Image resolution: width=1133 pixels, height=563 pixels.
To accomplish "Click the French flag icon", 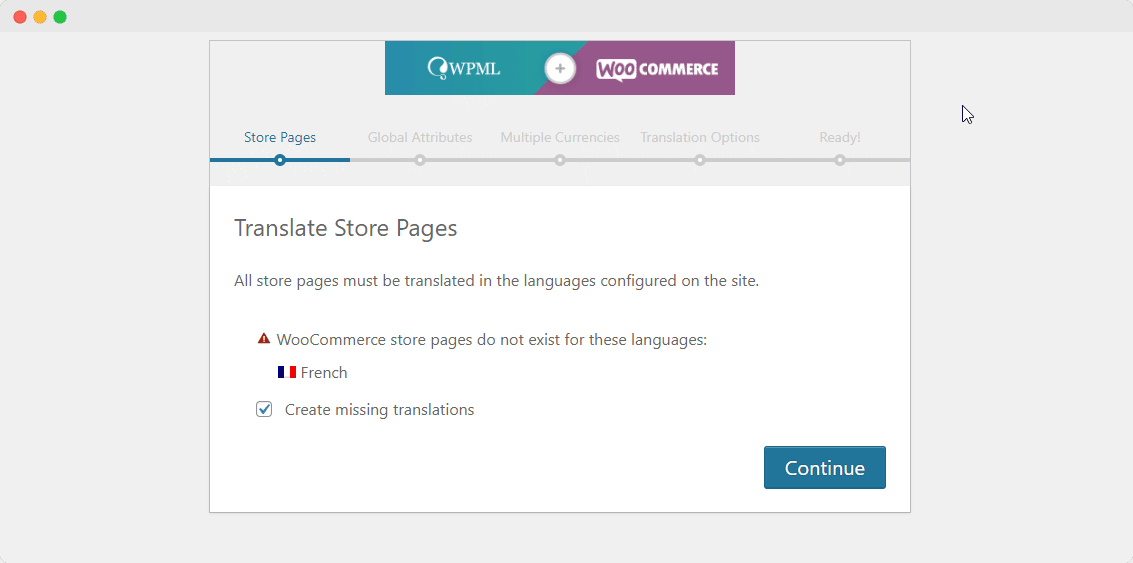I will click(287, 372).
